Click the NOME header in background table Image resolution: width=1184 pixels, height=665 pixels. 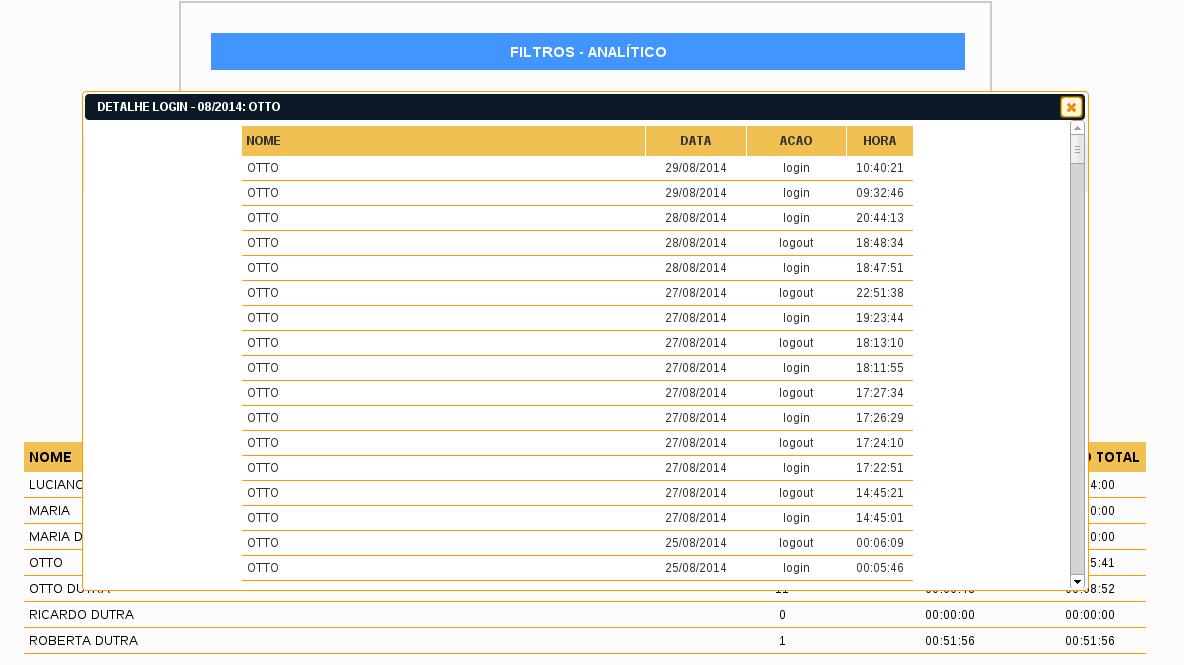tap(50, 457)
